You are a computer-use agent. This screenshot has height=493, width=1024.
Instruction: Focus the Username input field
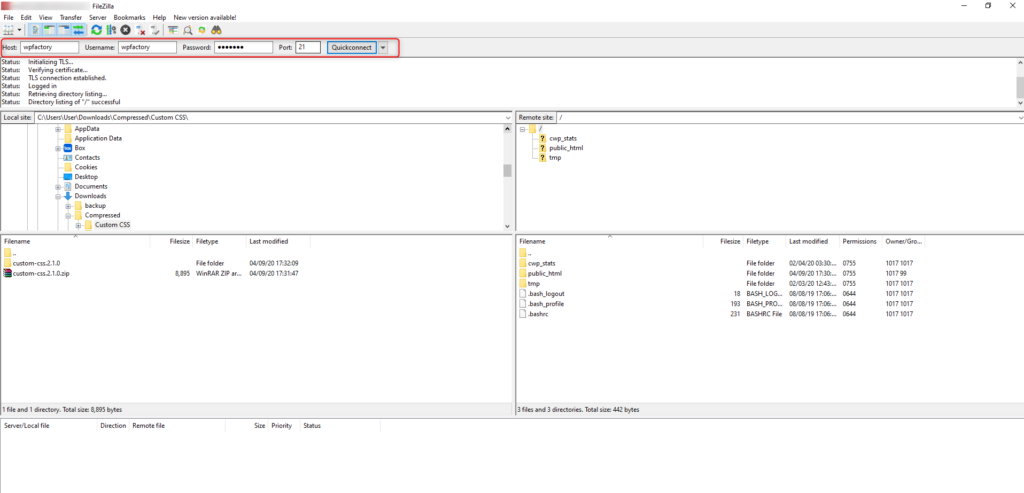tap(148, 47)
